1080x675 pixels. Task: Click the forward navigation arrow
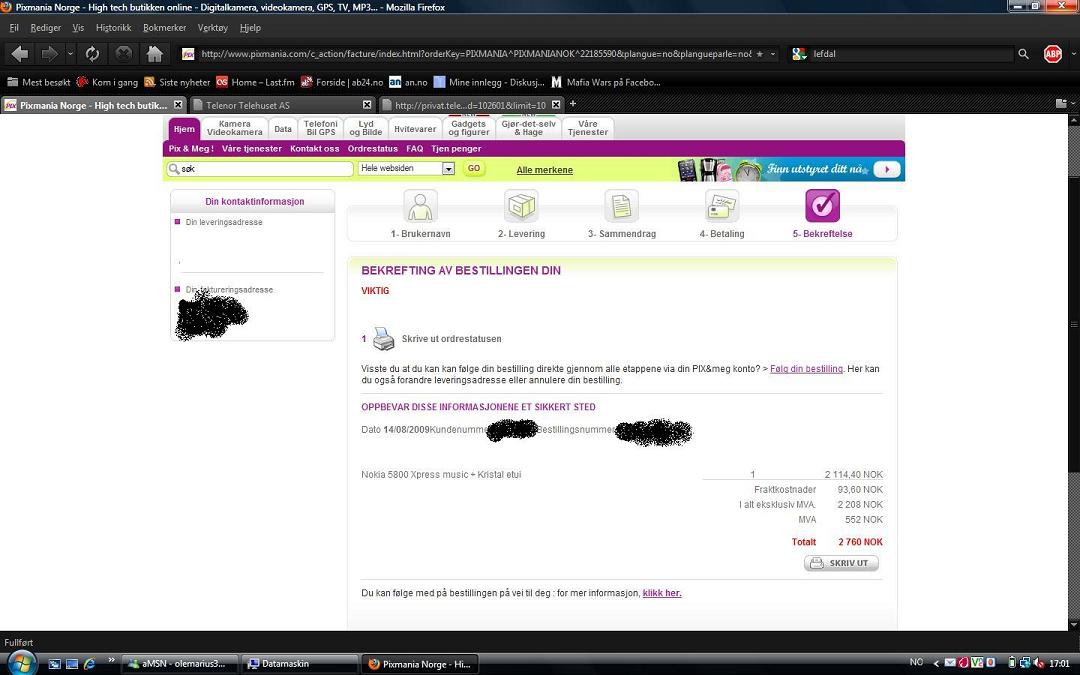49,54
